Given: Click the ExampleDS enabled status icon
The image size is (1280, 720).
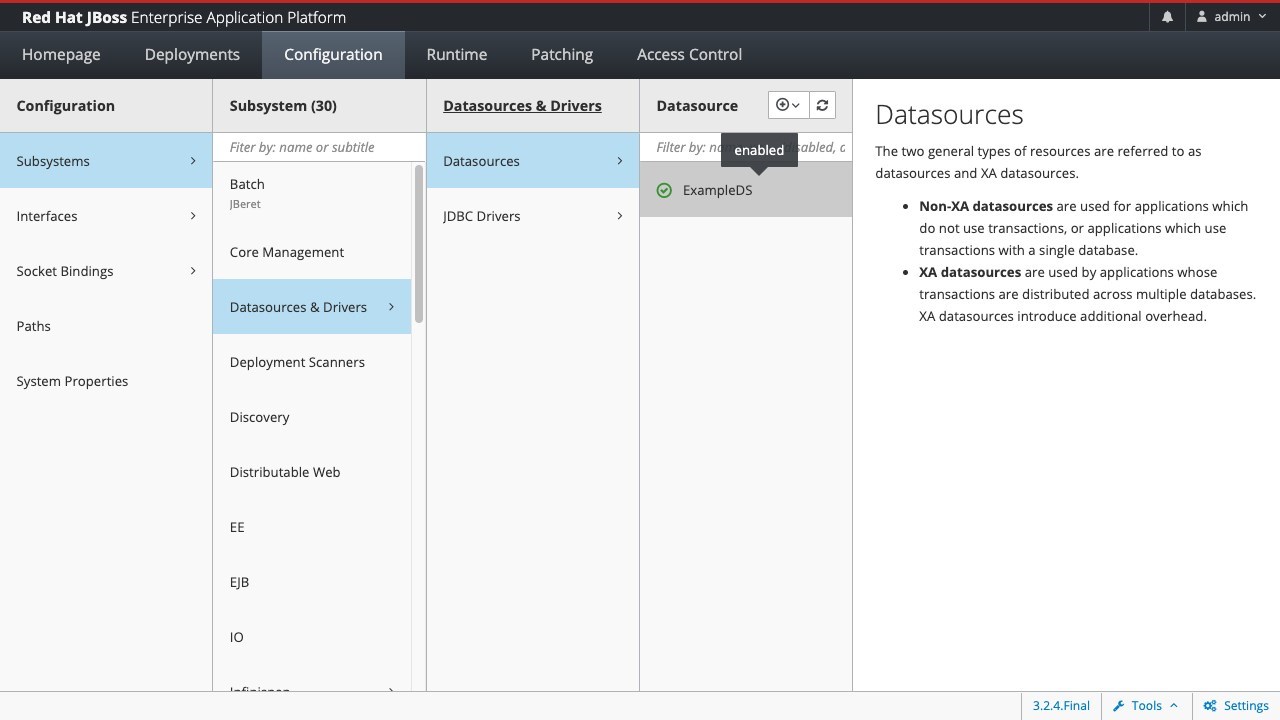Looking at the screenshot, I should click(x=664, y=190).
